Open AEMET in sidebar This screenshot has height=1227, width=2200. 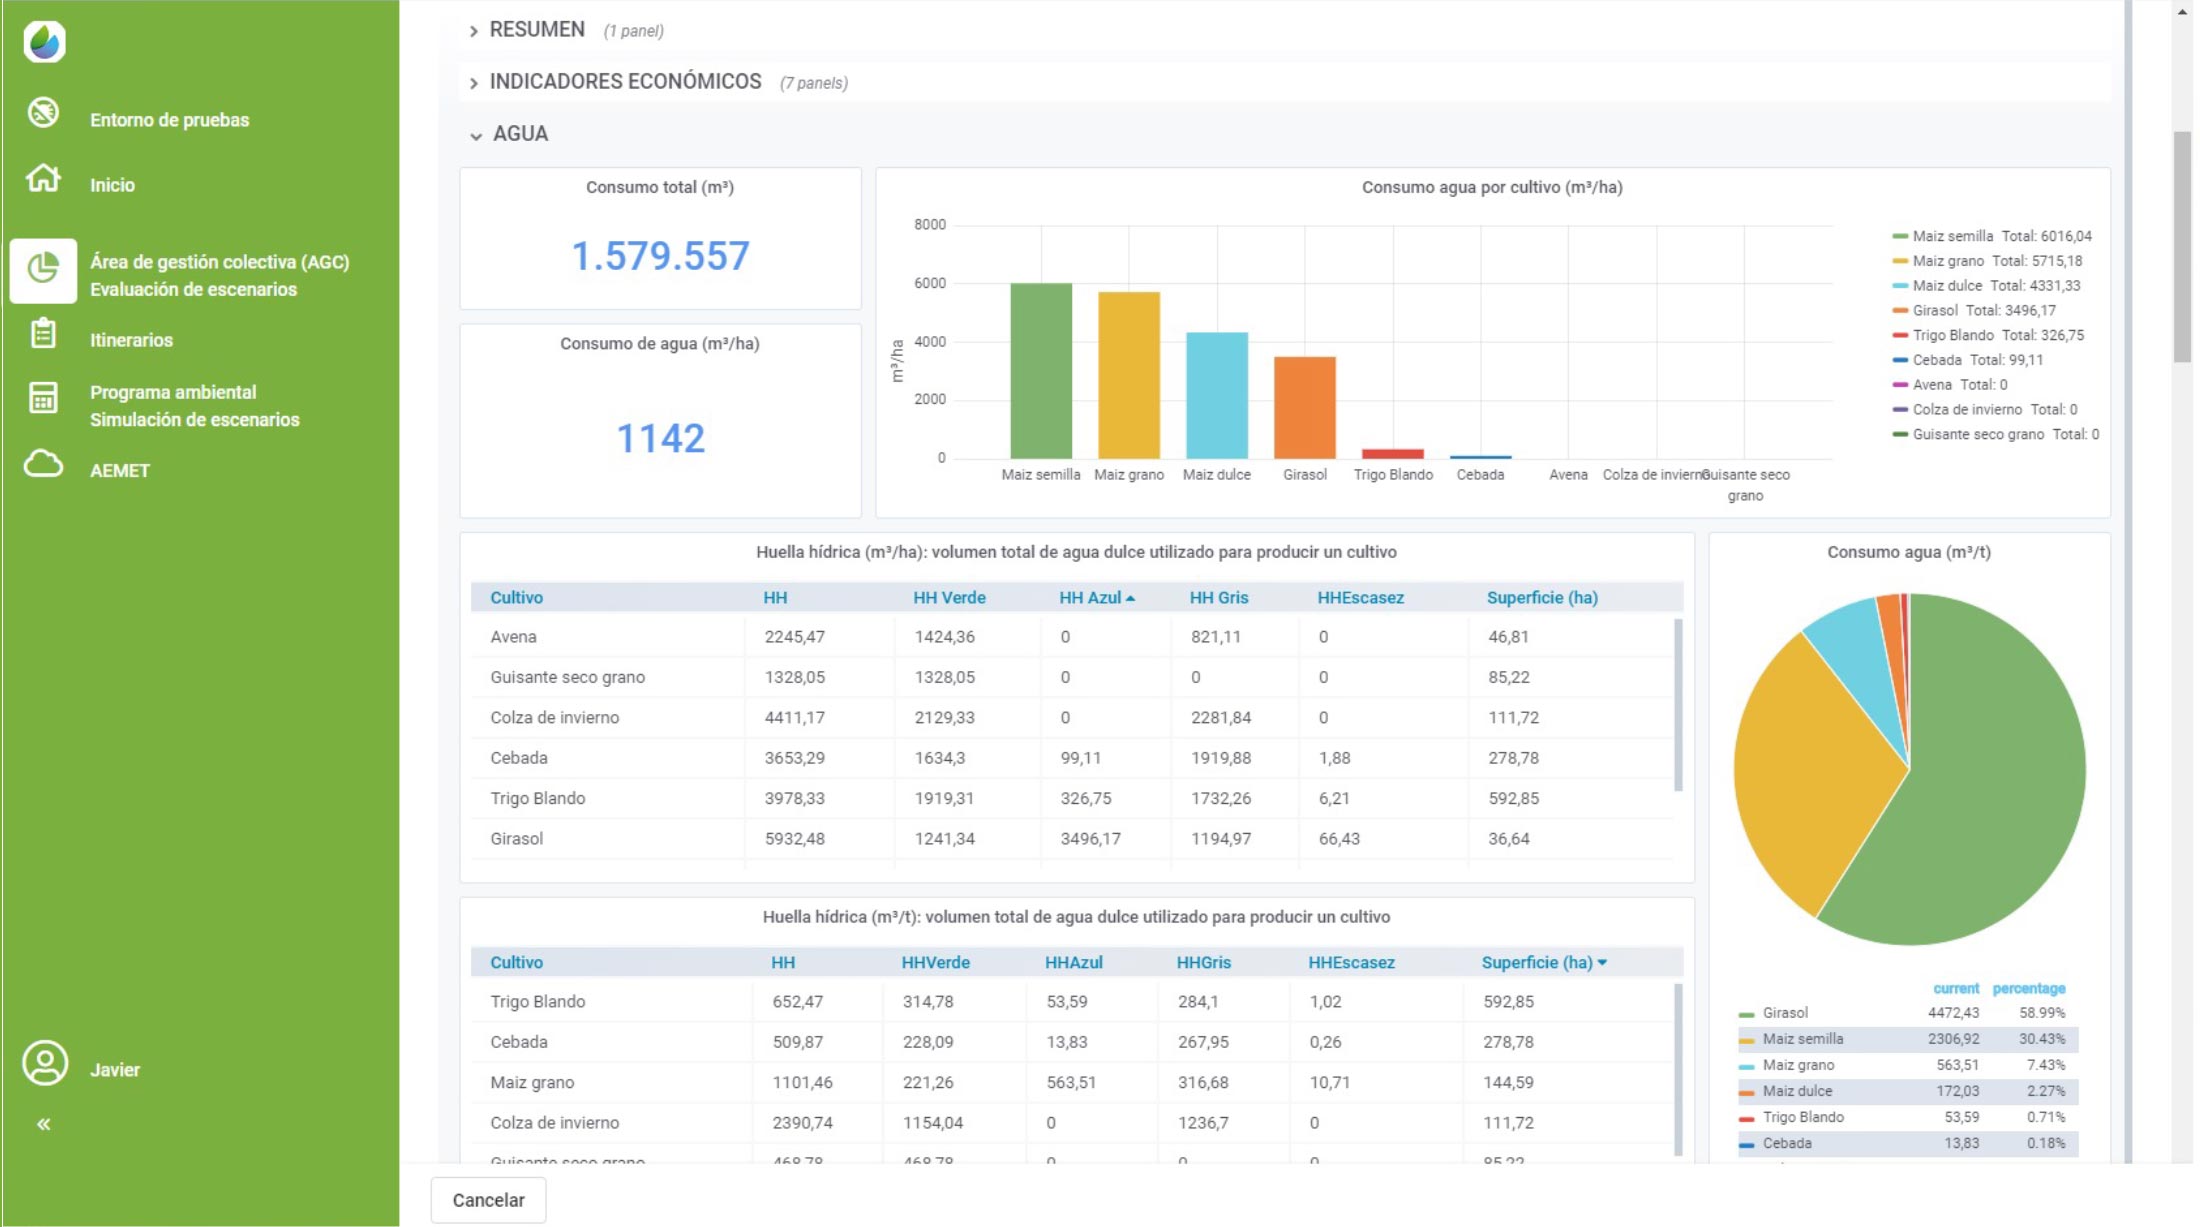click(x=120, y=470)
